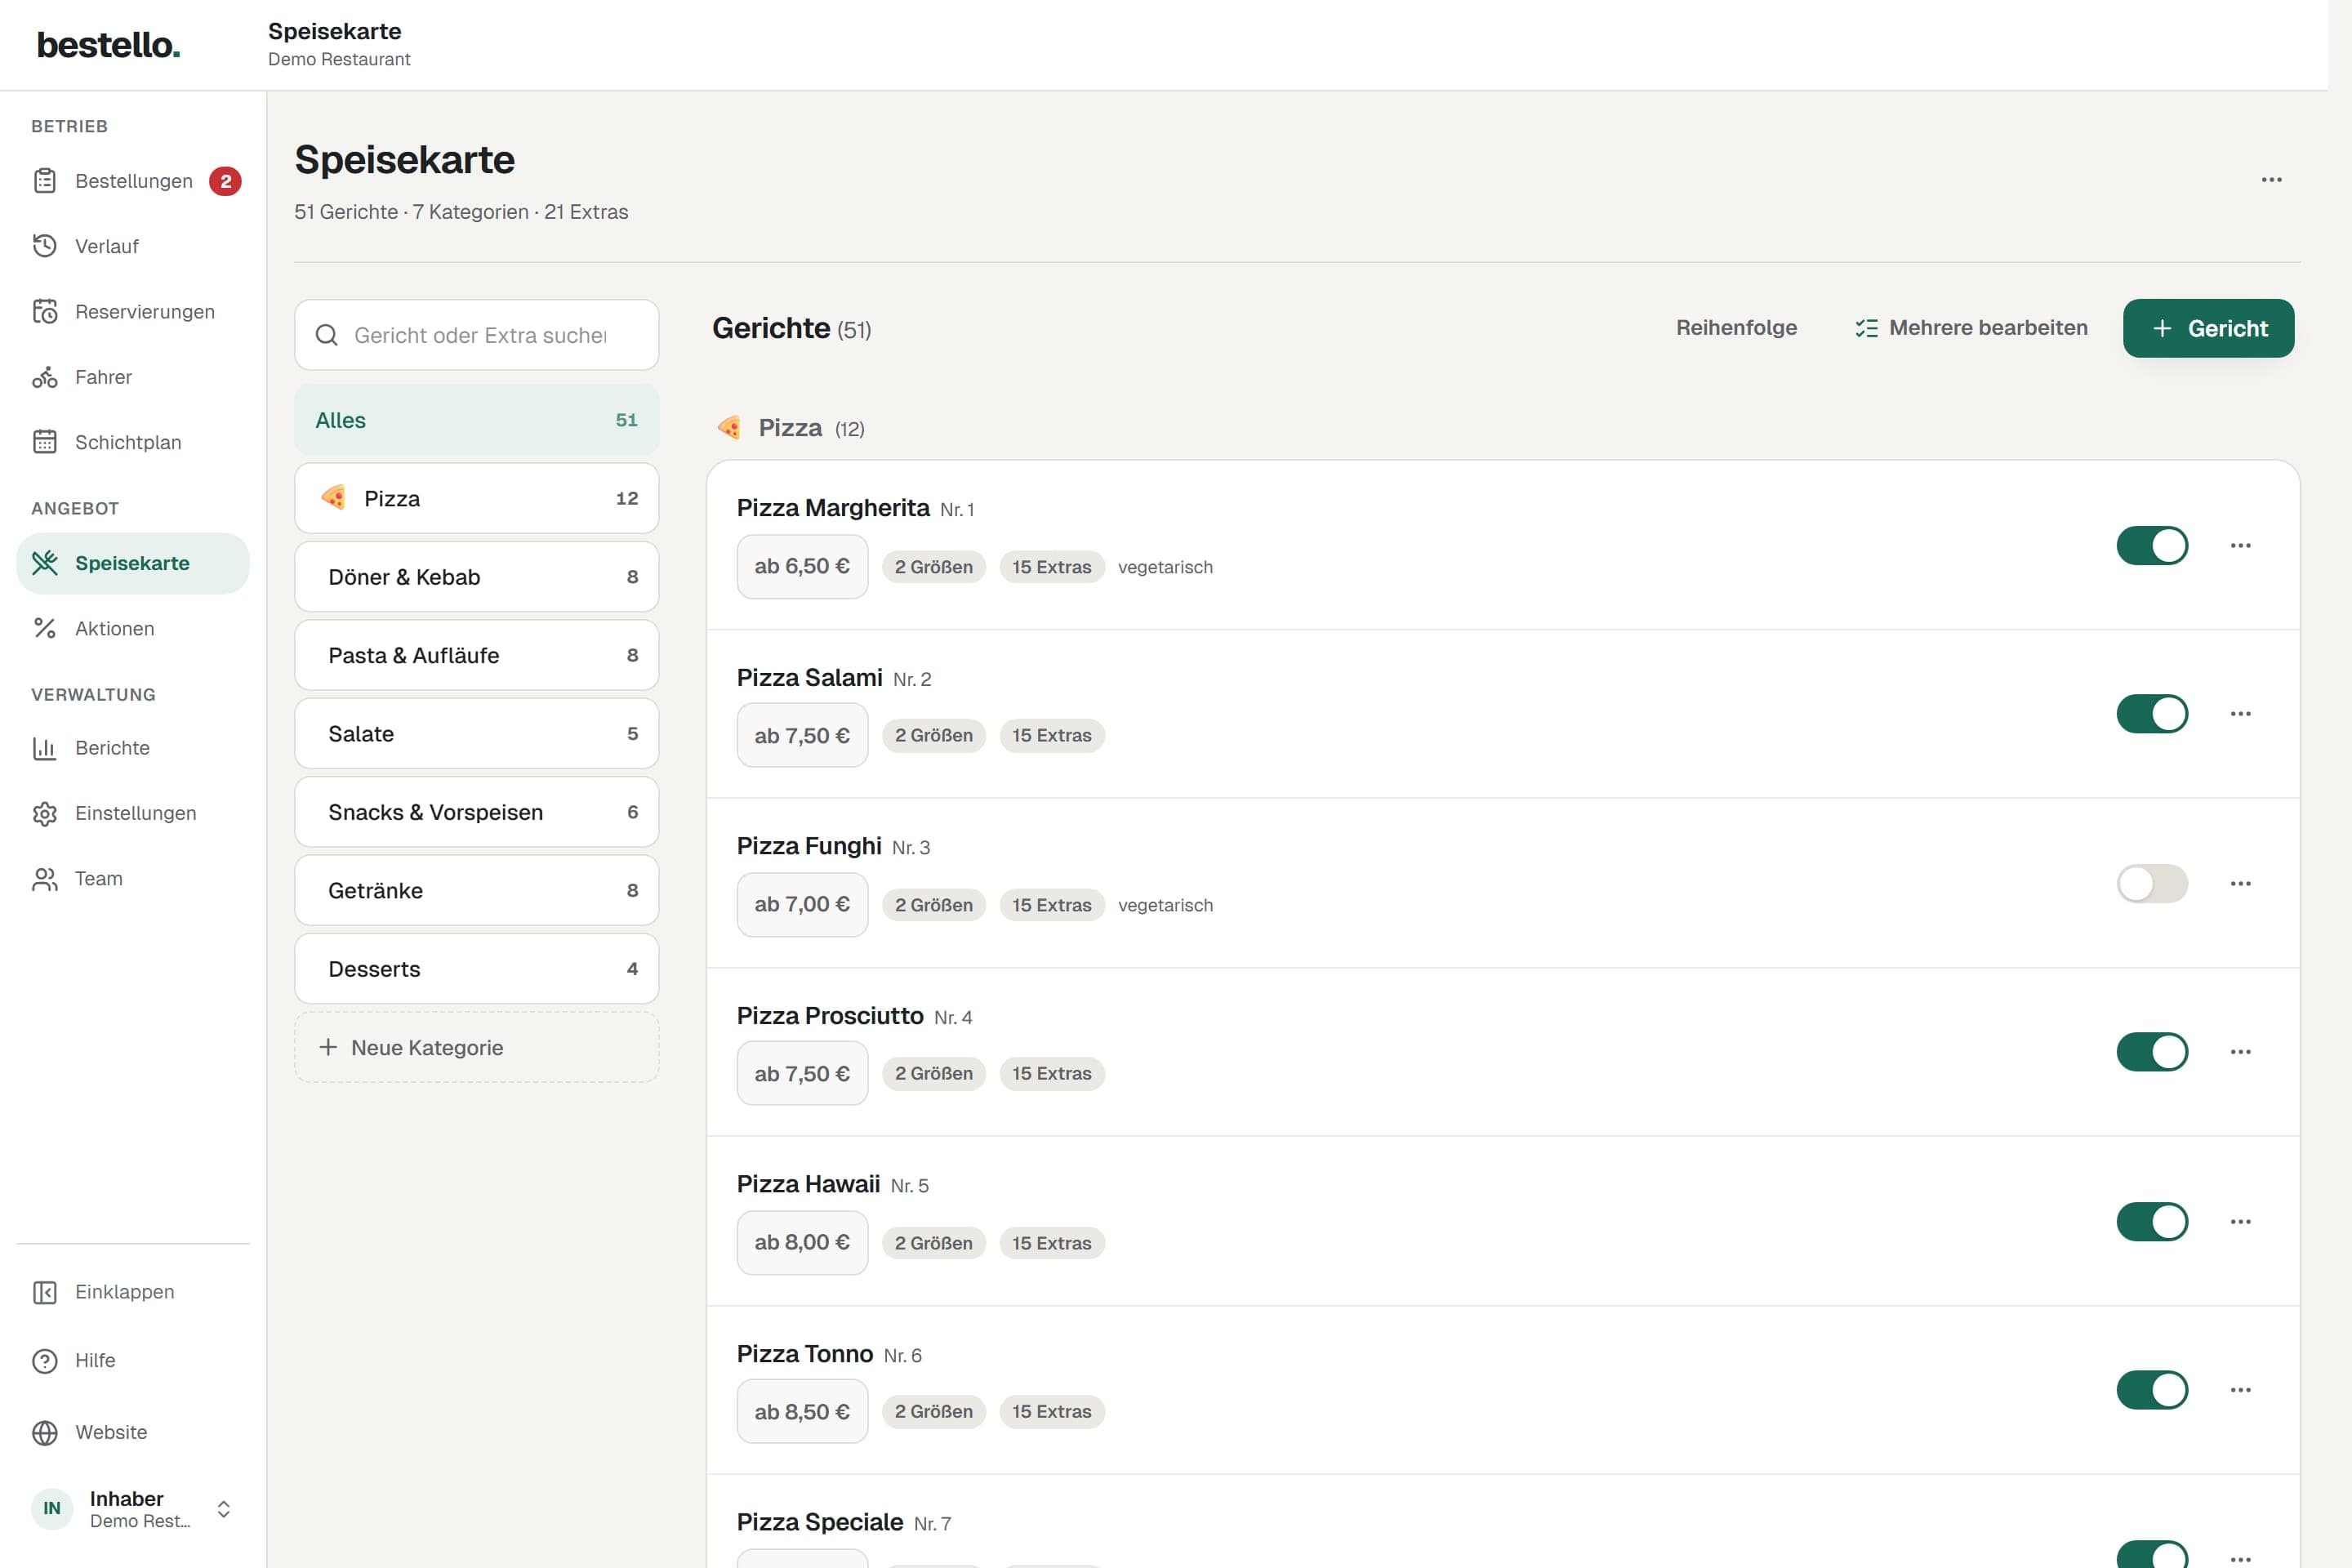Click the red Bestellungen badge showing 2

point(225,181)
